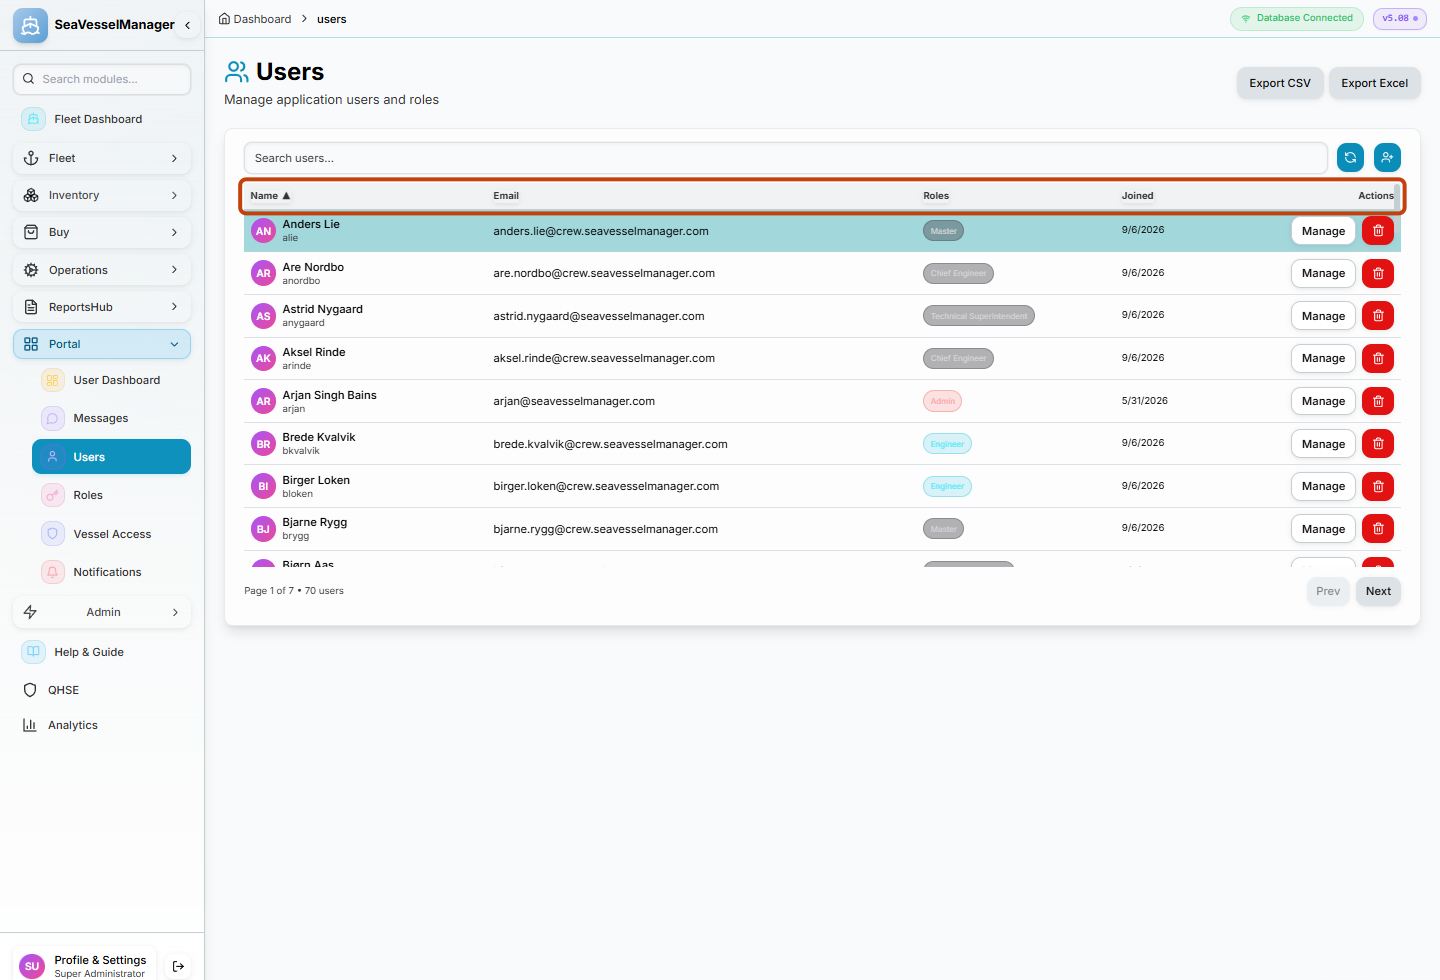Click the home icon in breadcrumb
1440x980 pixels.
tap(224, 19)
